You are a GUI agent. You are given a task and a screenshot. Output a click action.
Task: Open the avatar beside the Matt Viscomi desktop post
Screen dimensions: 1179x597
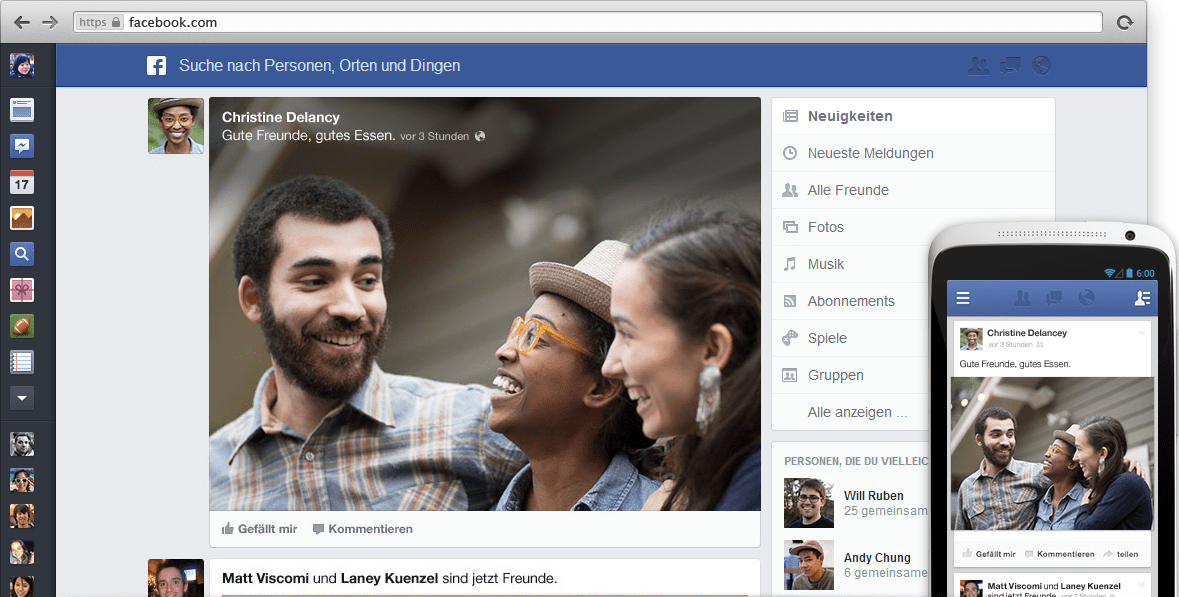click(x=176, y=578)
